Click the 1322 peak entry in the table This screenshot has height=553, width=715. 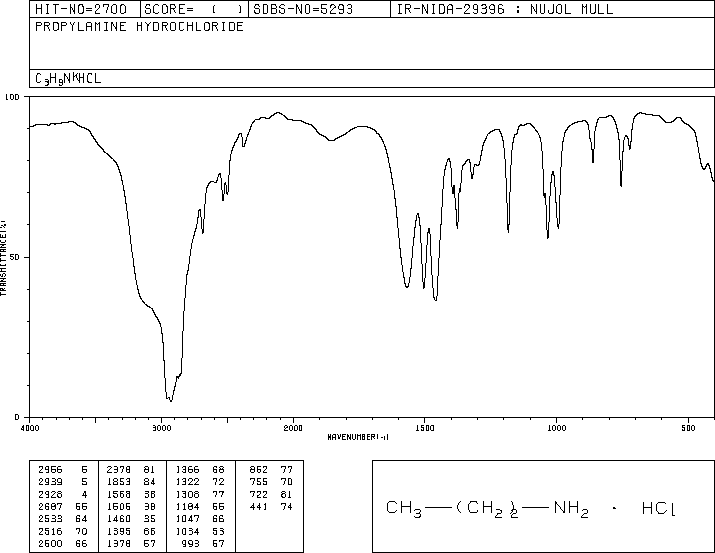click(200, 482)
